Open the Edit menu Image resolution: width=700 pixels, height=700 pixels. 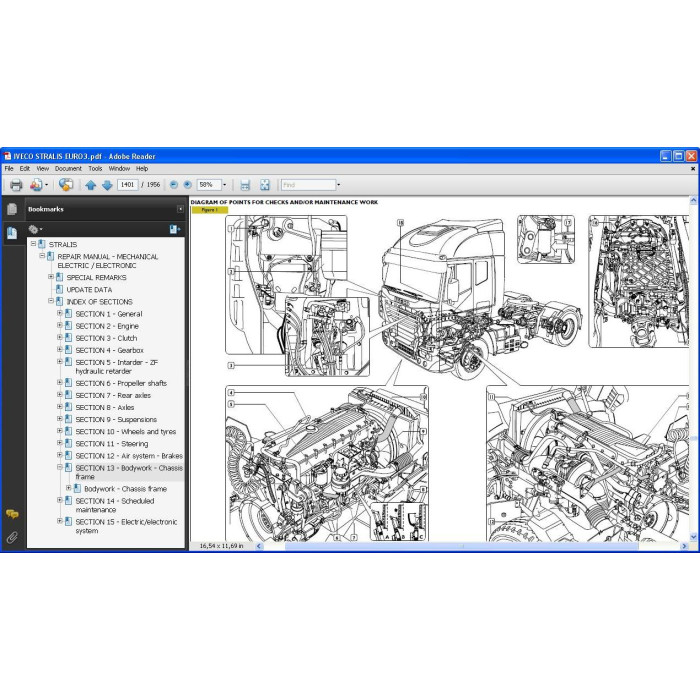pyautogui.click(x=25, y=169)
